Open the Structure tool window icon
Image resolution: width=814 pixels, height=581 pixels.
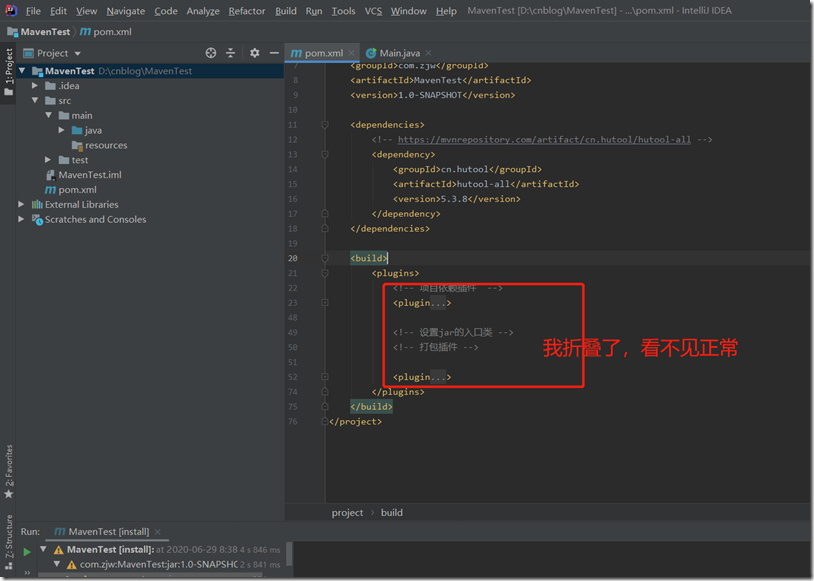pyautogui.click(x=9, y=543)
